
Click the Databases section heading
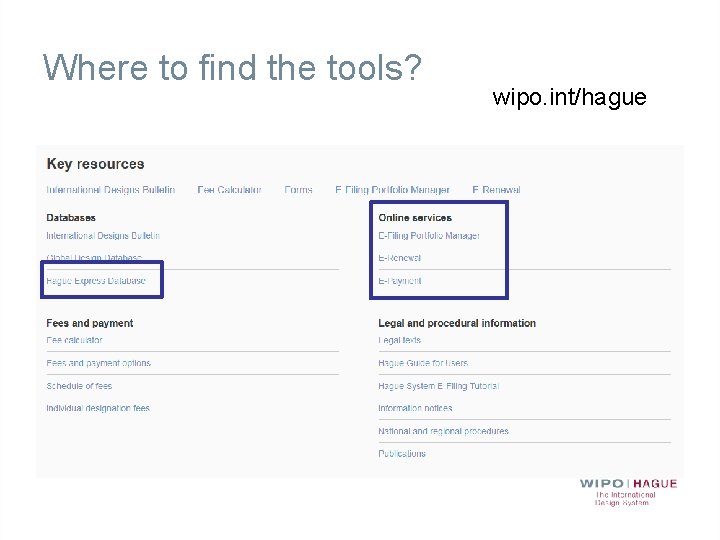(x=71, y=218)
